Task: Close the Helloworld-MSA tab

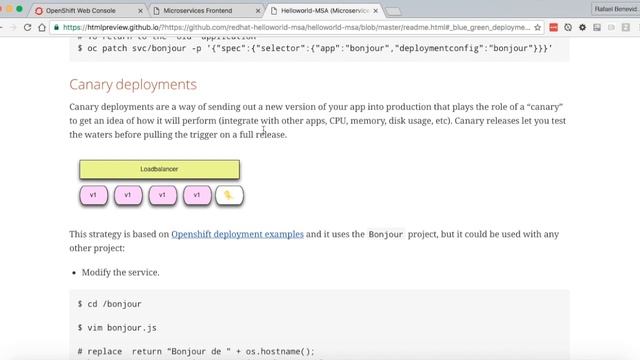Action: [375, 11]
